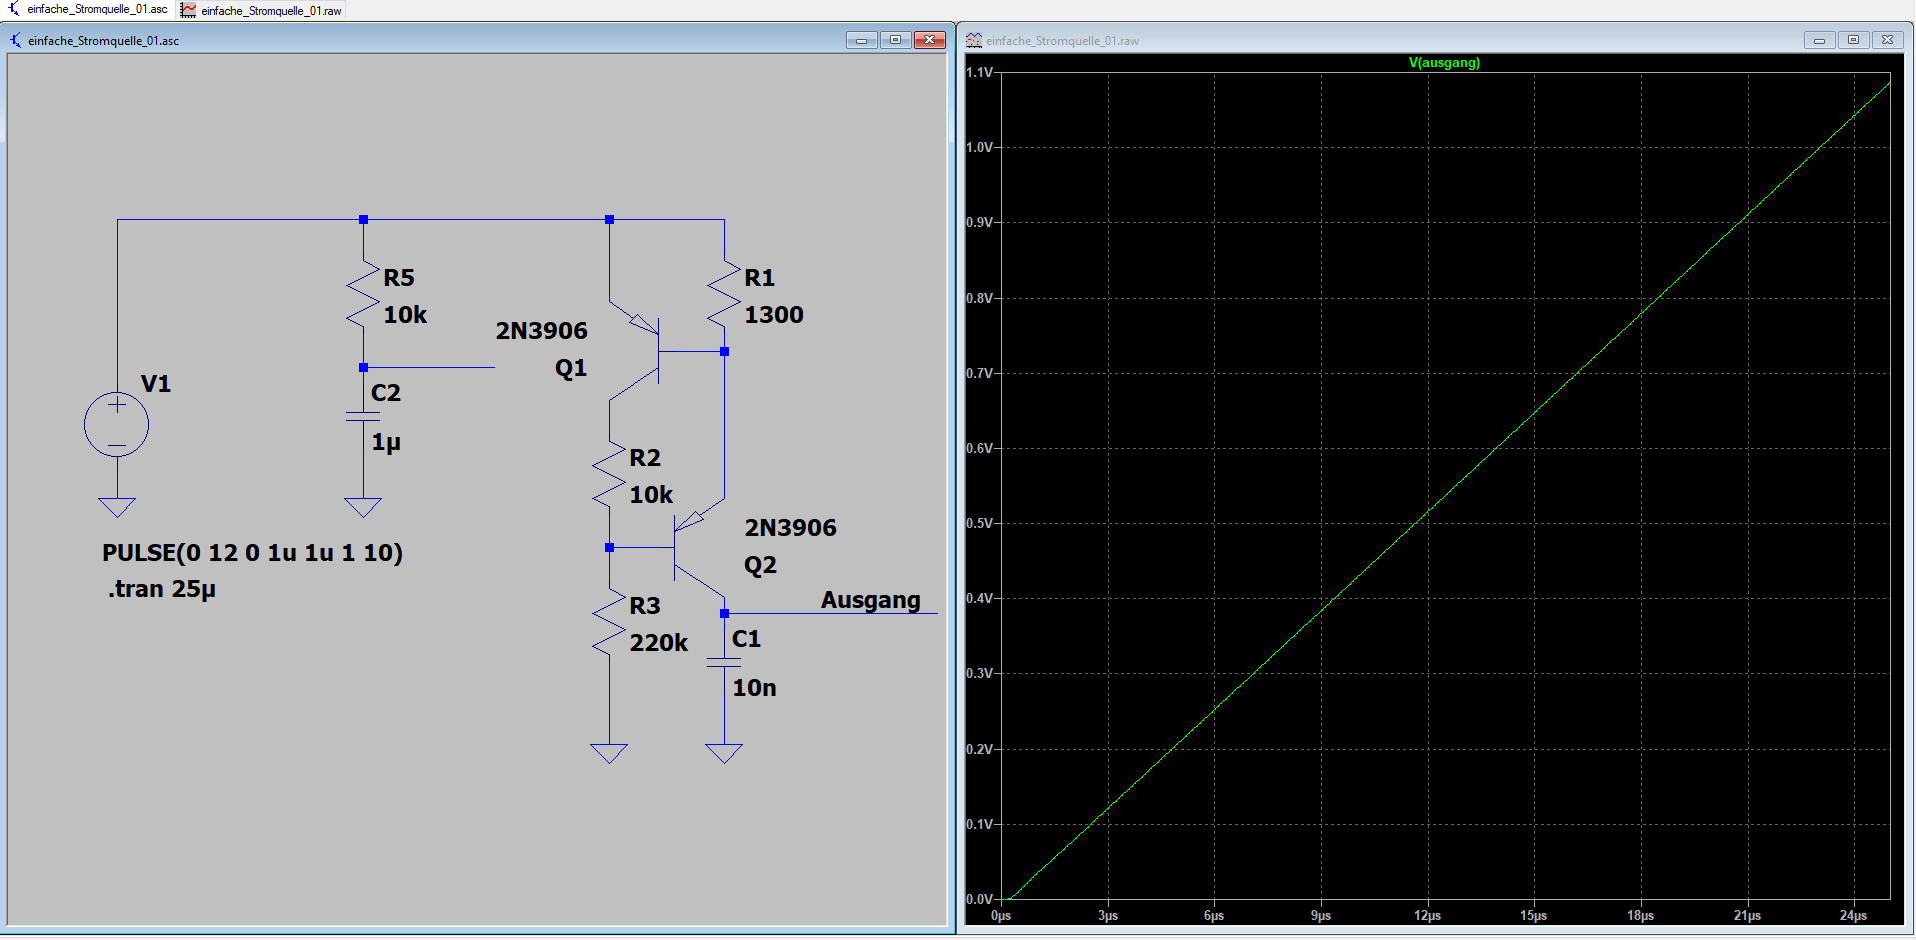Image resolution: width=1916 pixels, height=940 pixels.
Task: Click the waveform icon in the .raw window title
Action: coord(974,40)
